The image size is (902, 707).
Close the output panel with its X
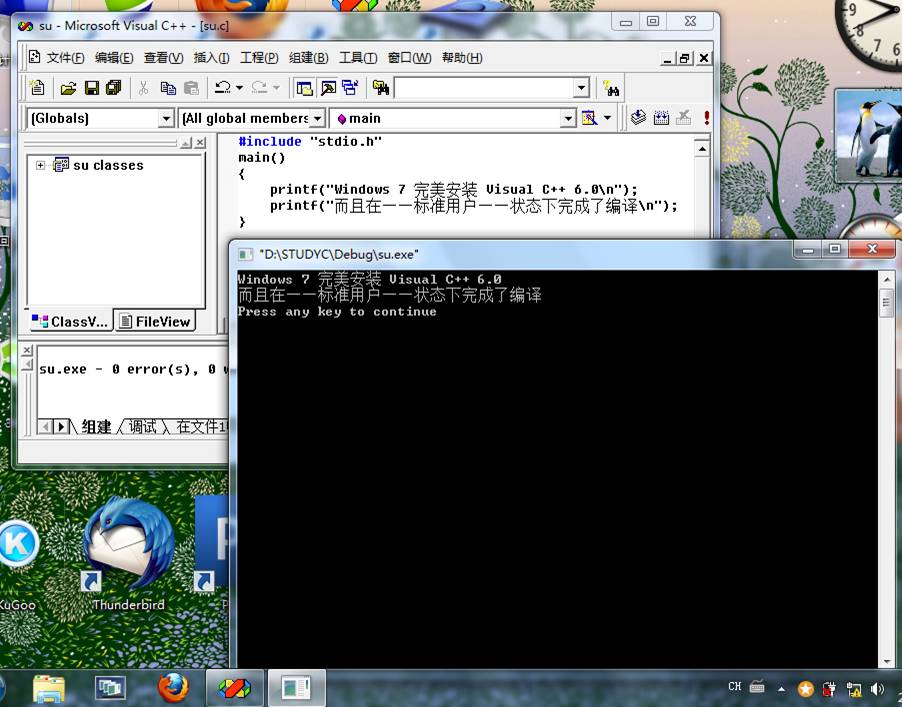pos(27,350)
